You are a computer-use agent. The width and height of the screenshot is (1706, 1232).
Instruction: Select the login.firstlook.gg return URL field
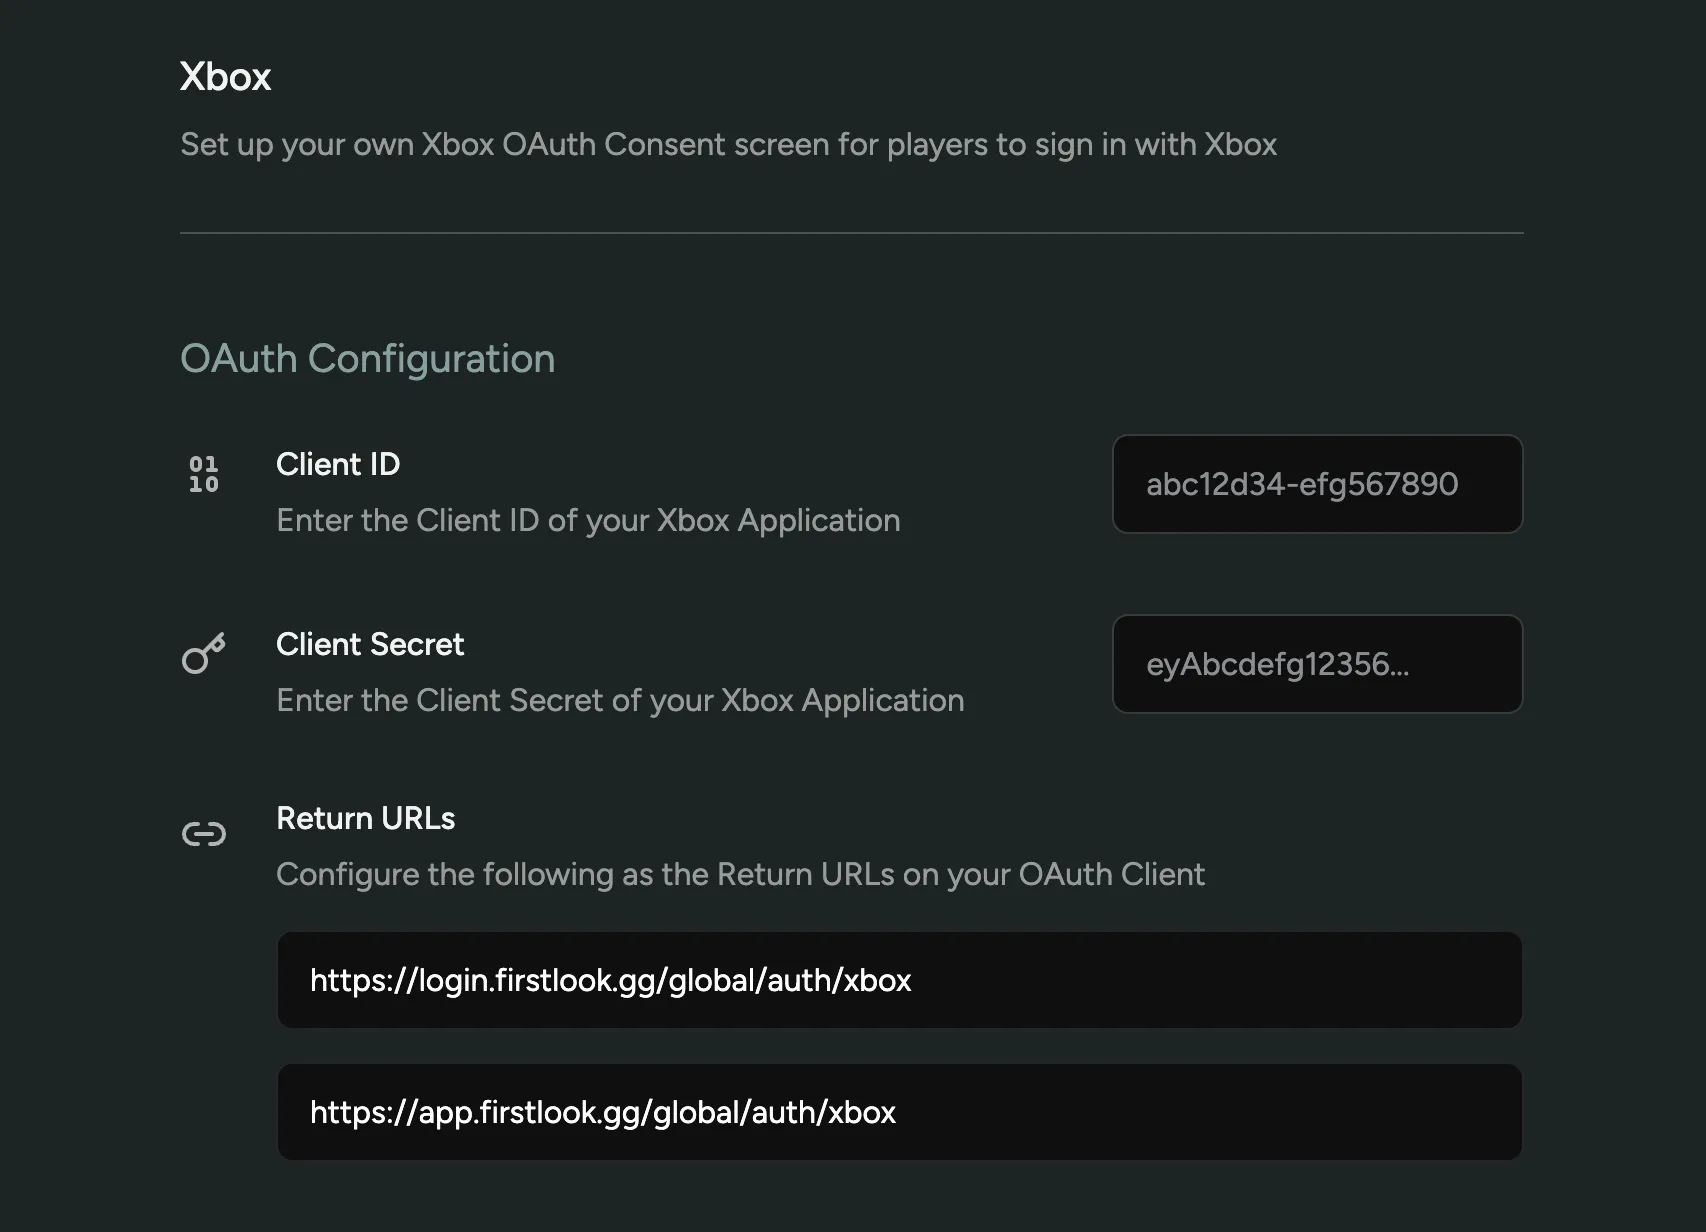[x=898, y=980]
